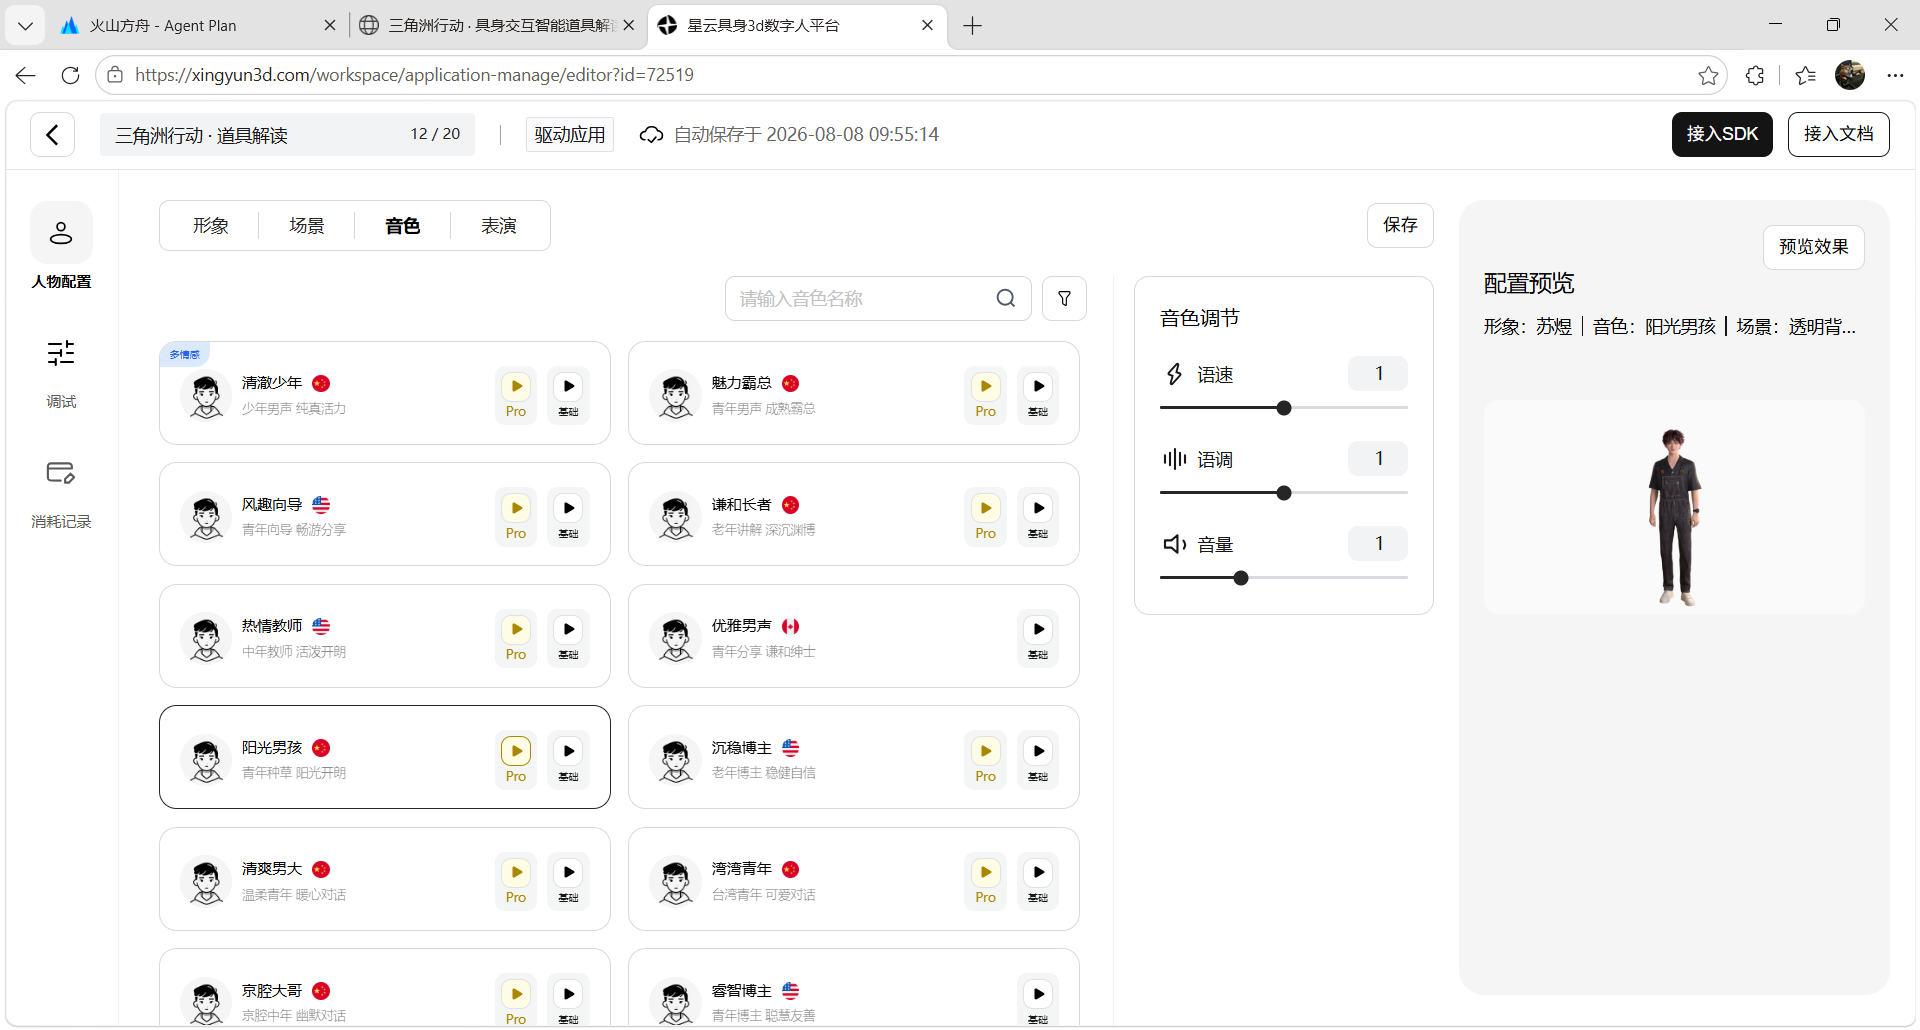Select the 谦和长者 voice card
This screenshot has height=1030, width=1920.
coord(854,515)
